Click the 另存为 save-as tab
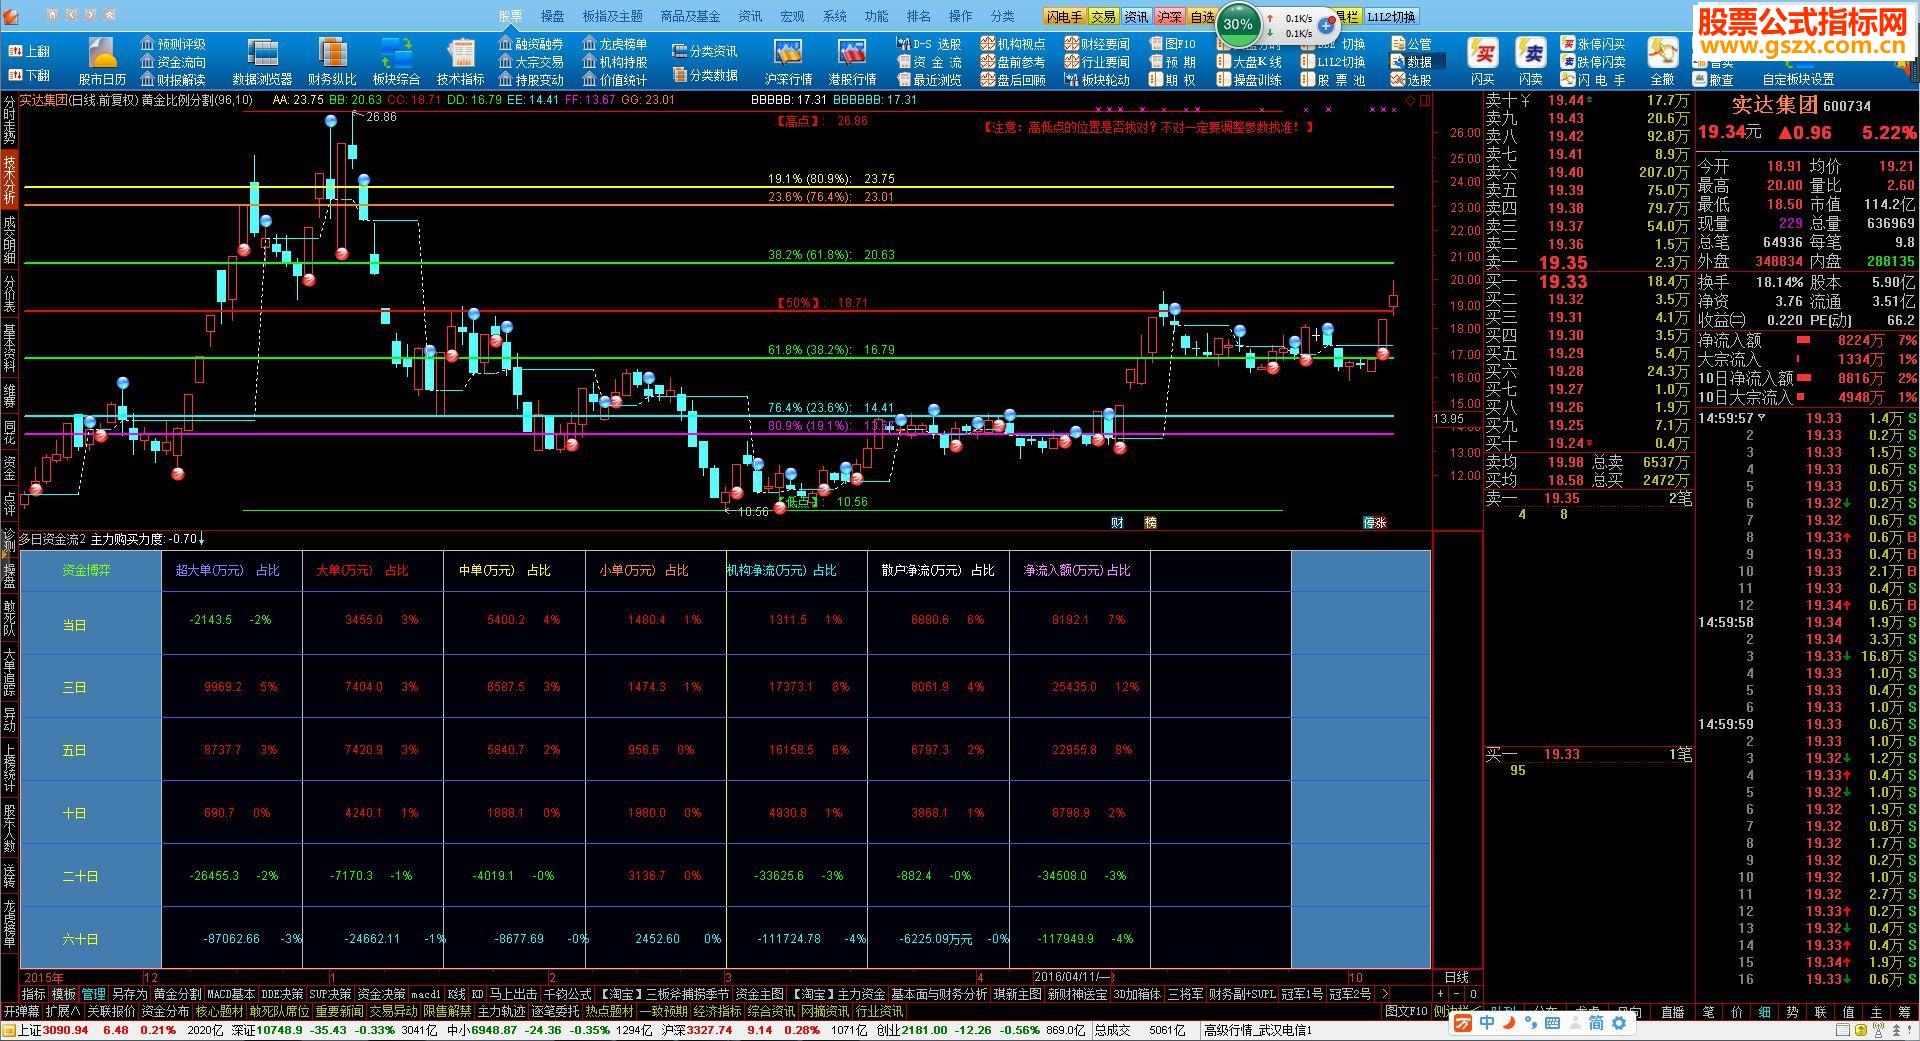The height and width of the screenshot is (1041, 1920). coord(129,994)
